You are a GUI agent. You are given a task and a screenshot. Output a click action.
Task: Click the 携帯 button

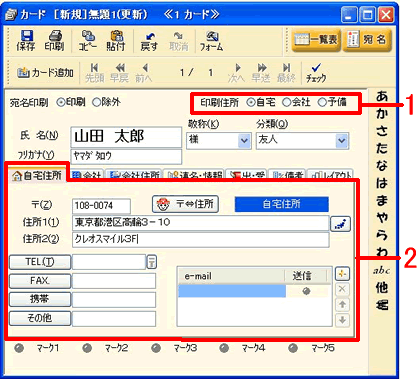coord(40,299)
